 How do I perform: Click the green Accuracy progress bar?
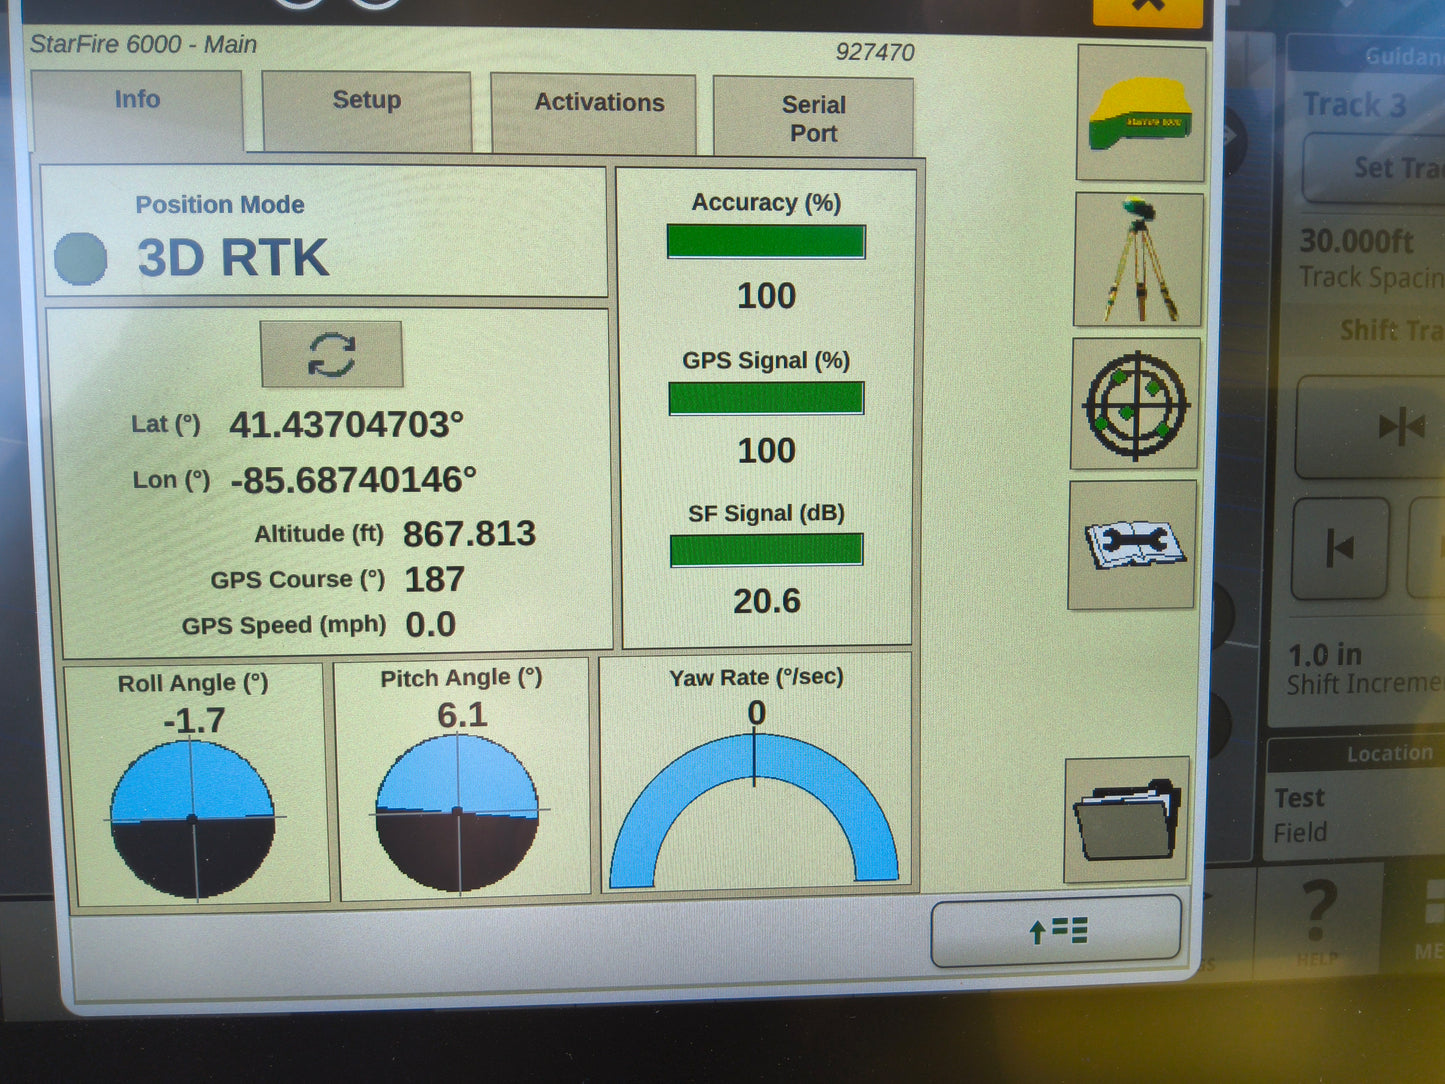(765, 240)
